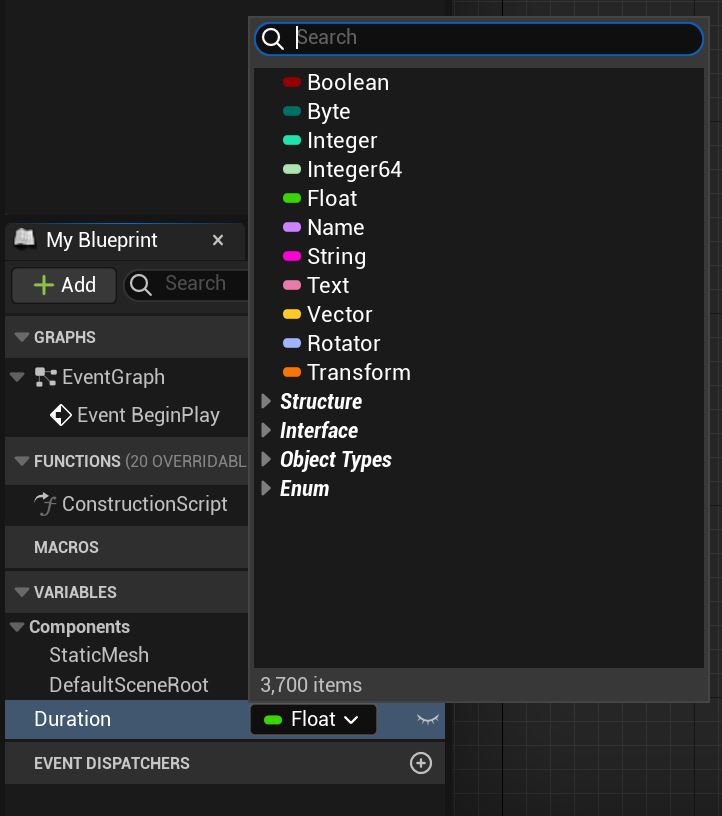Click the orange Transform color pill

(x=292, y=372)
